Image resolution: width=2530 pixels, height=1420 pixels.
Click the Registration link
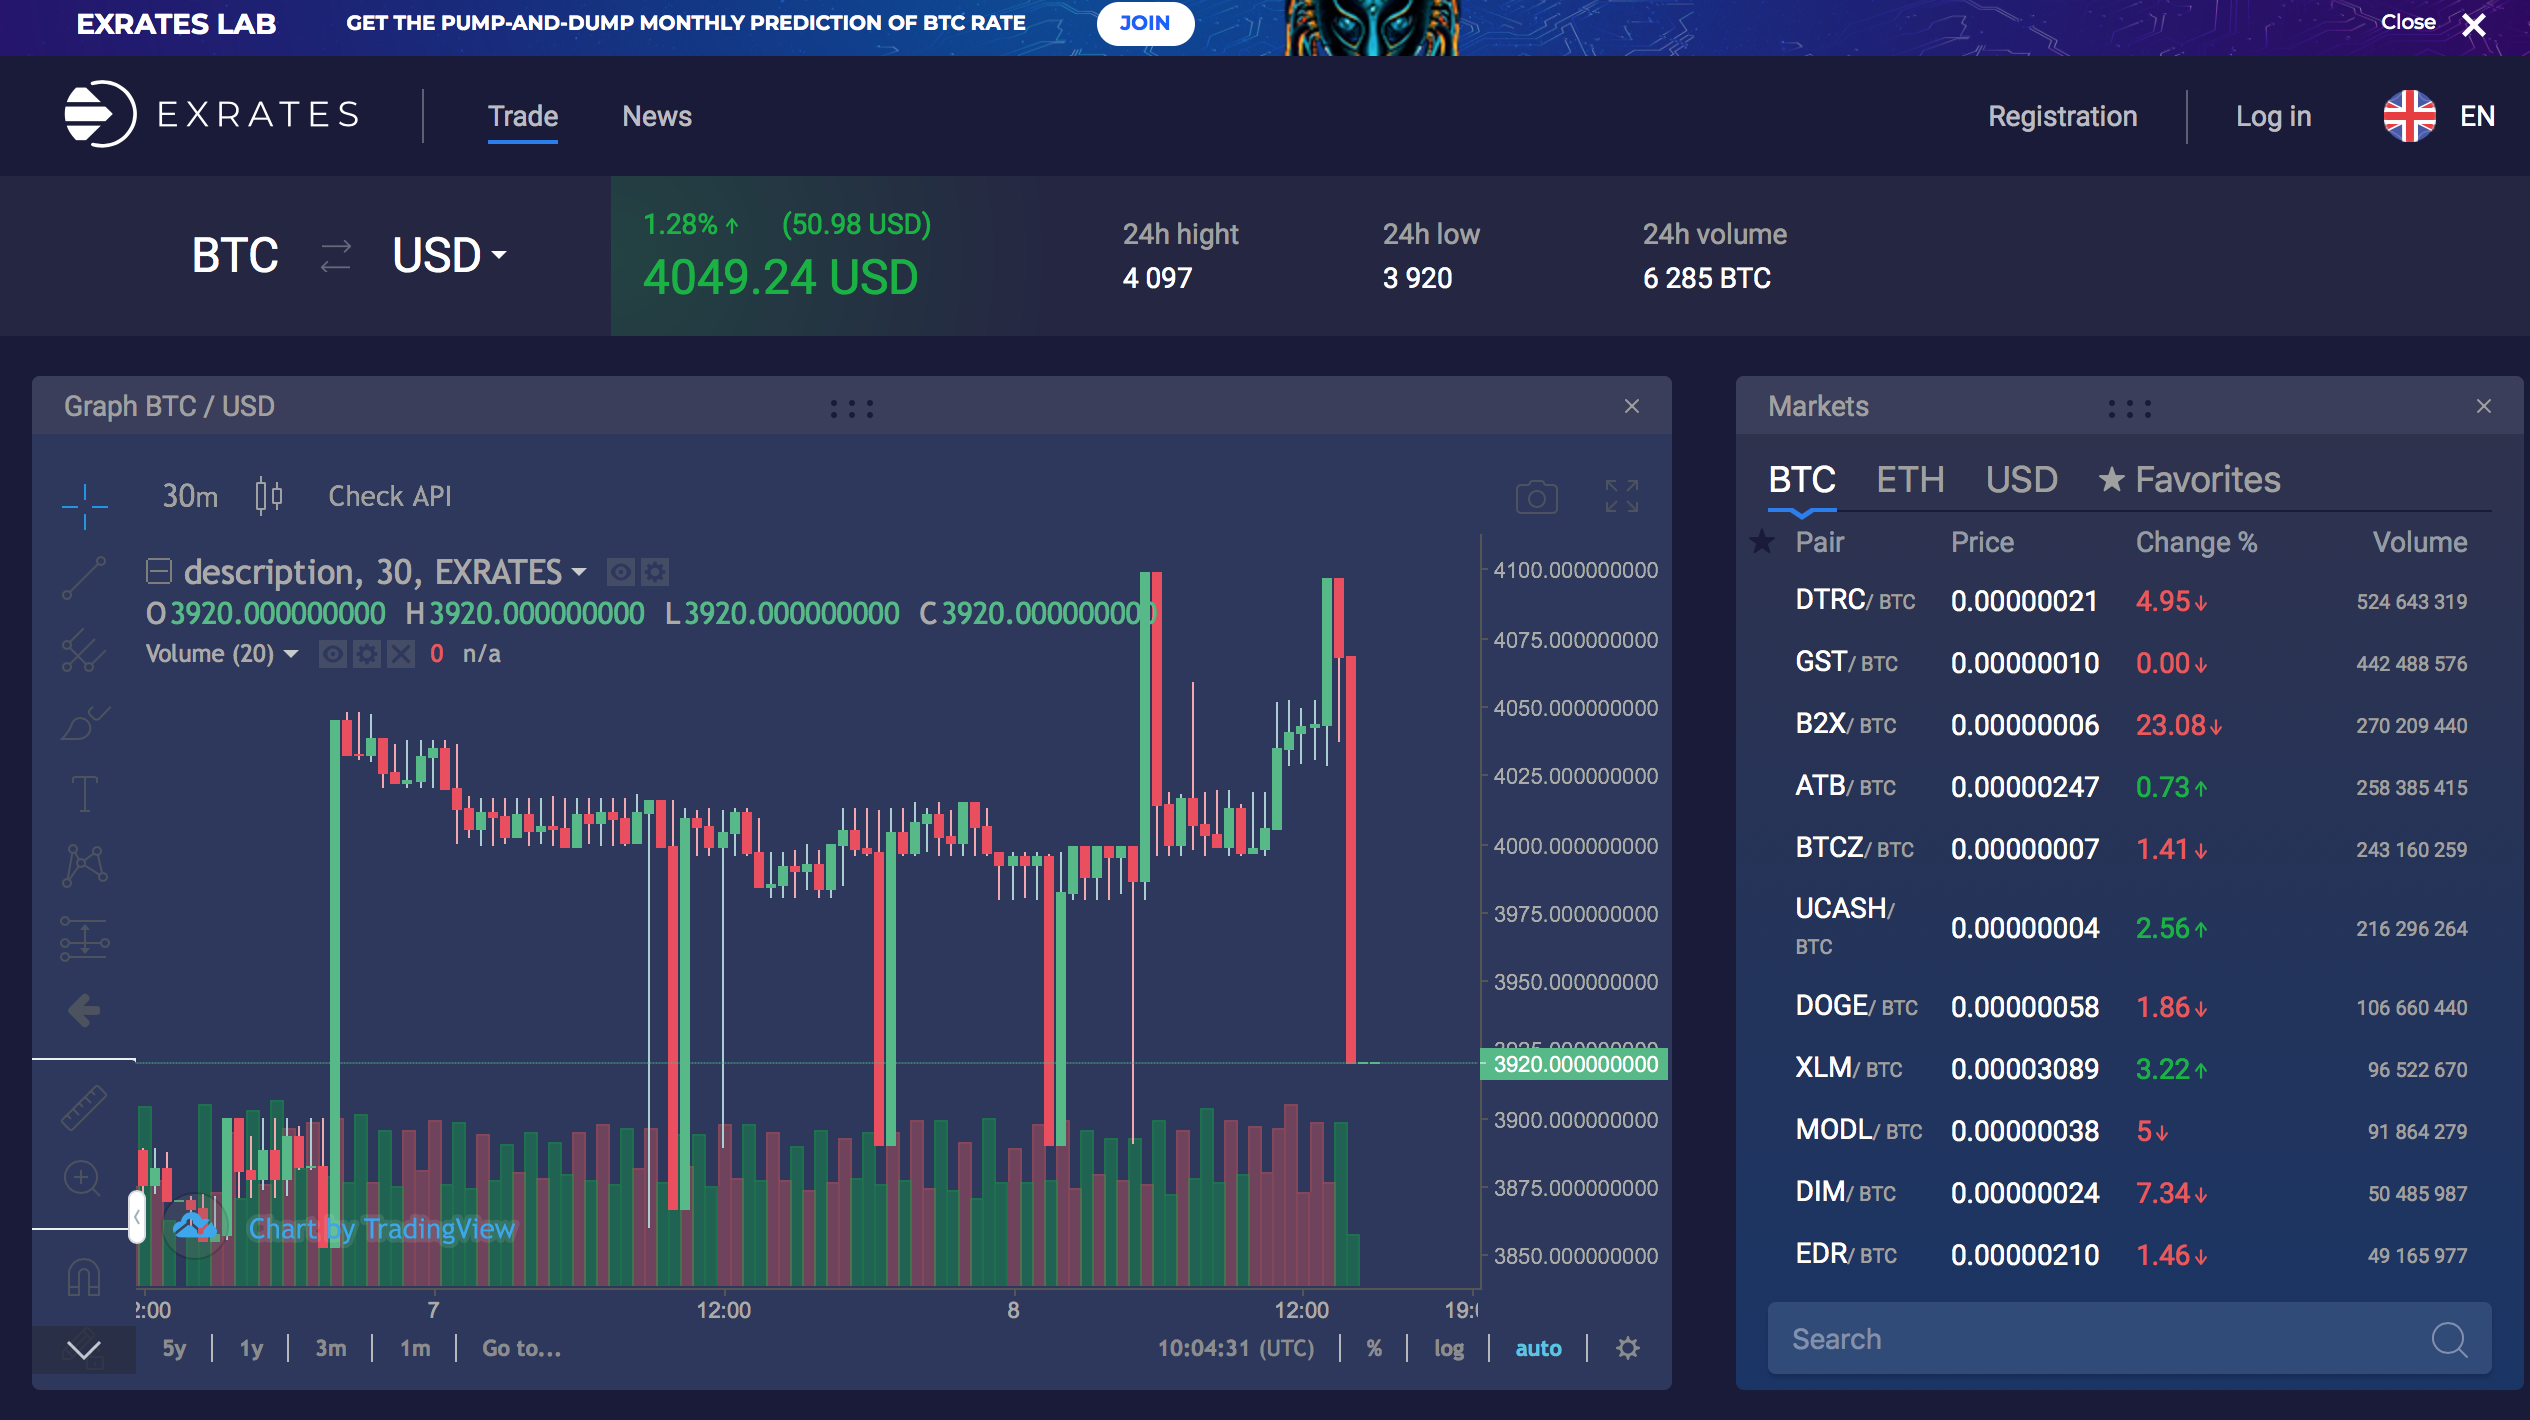point(2062,116)
